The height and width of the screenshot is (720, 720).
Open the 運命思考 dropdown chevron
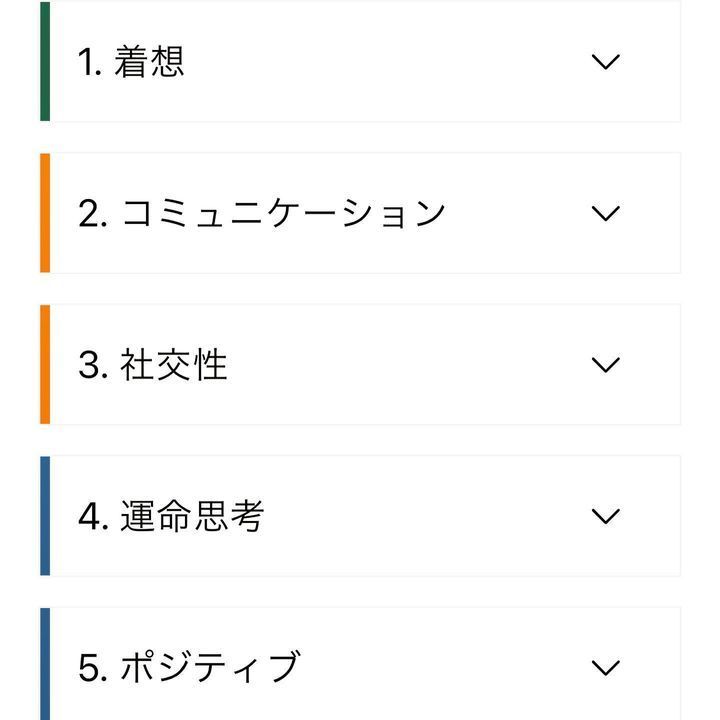click(606, 516)
